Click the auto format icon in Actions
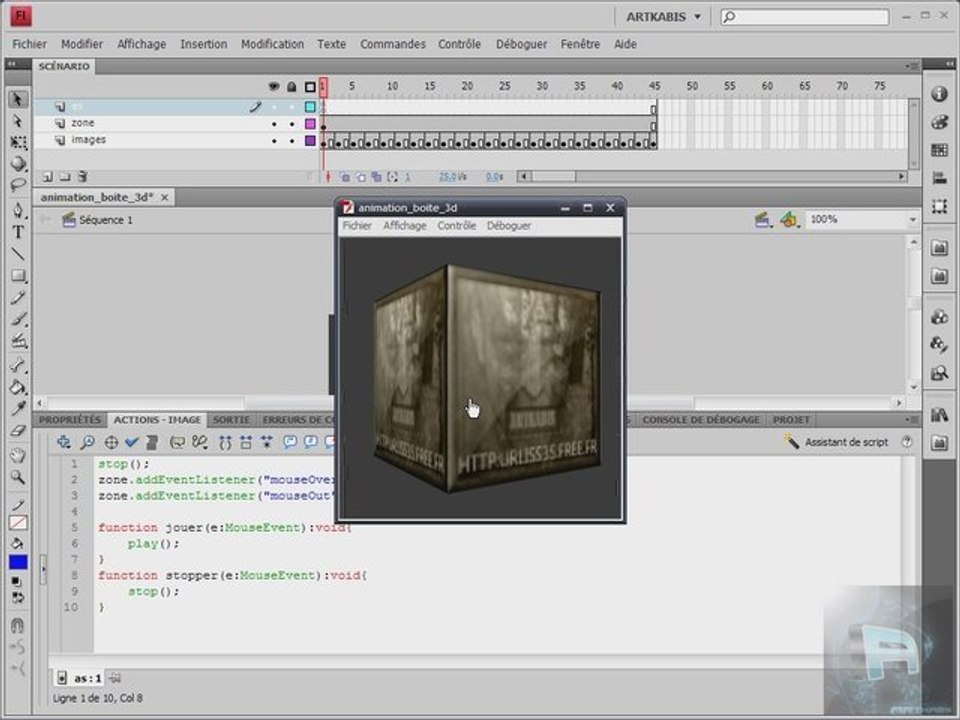 click(152, 441)
